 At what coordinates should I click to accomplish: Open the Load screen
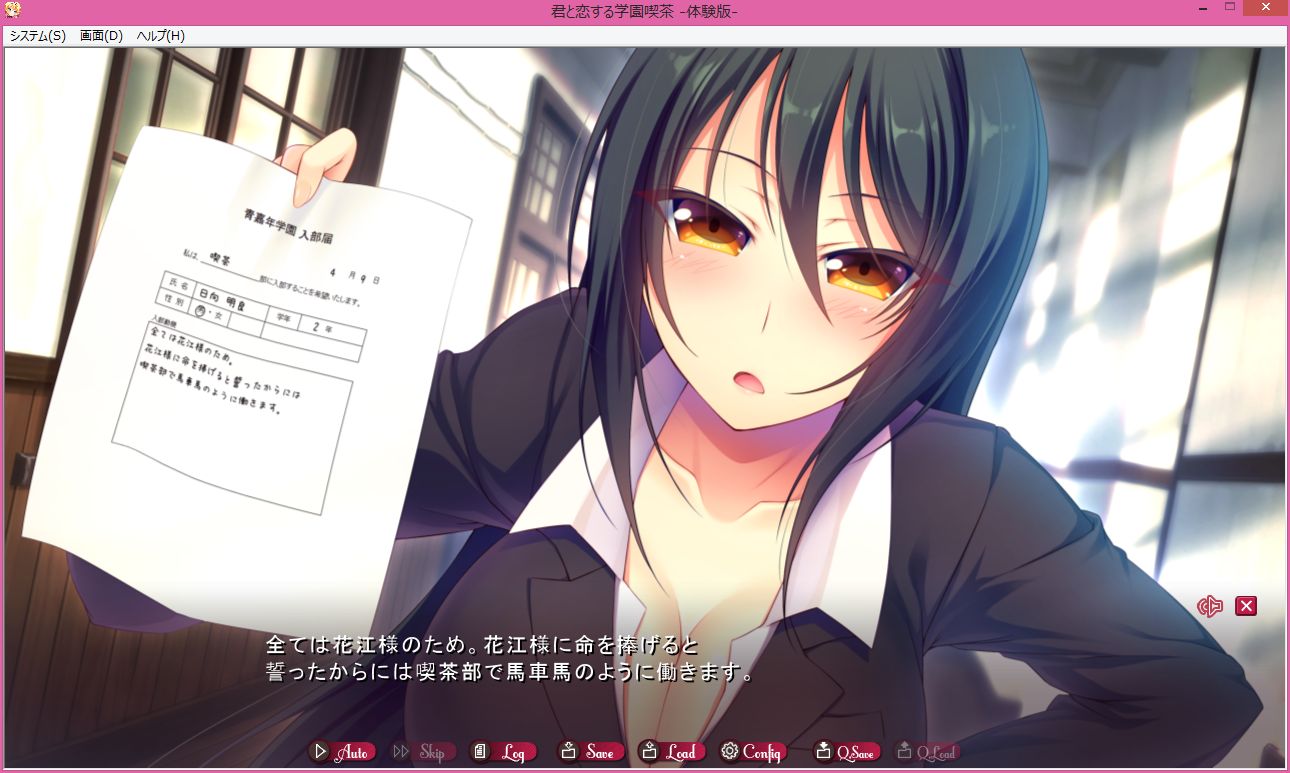click(671, 752)
